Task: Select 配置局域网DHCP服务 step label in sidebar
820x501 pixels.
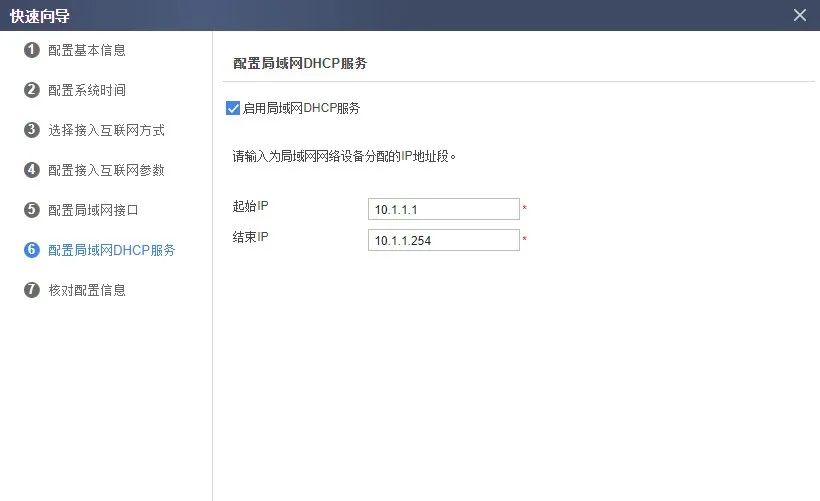Action: (112, 250)
